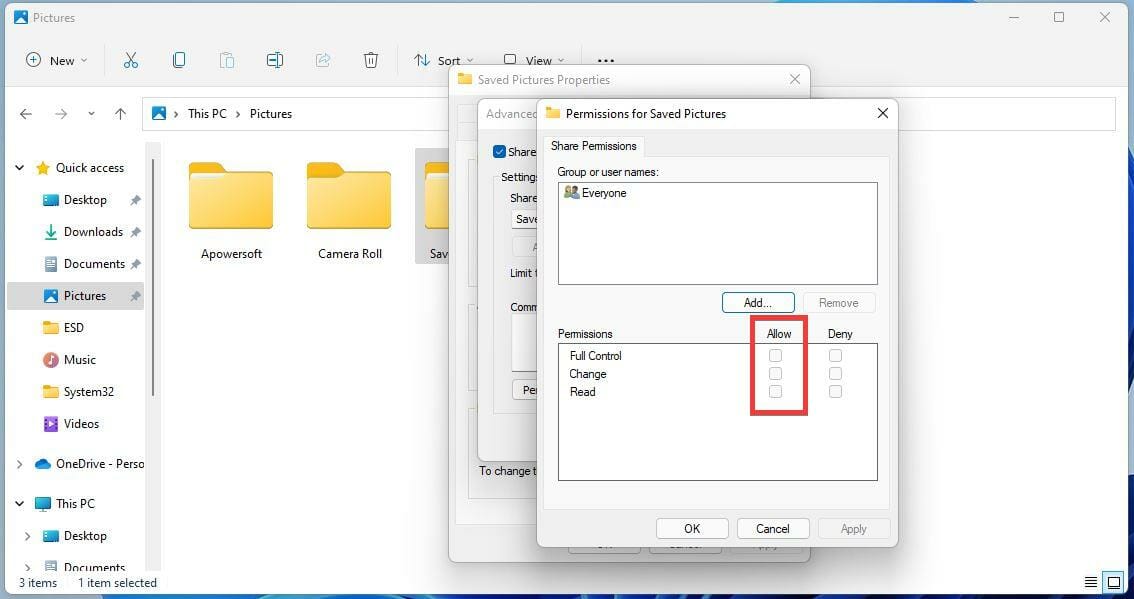Click the Share icon in Explorer toolbar
Screen dimensions: 1134x599
point(323,61)
